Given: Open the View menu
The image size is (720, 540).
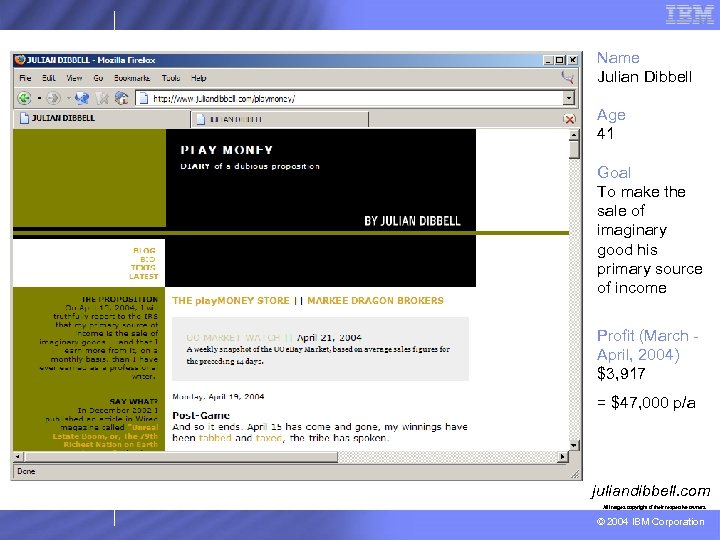Looking at the screenshot, I should 74,78.
